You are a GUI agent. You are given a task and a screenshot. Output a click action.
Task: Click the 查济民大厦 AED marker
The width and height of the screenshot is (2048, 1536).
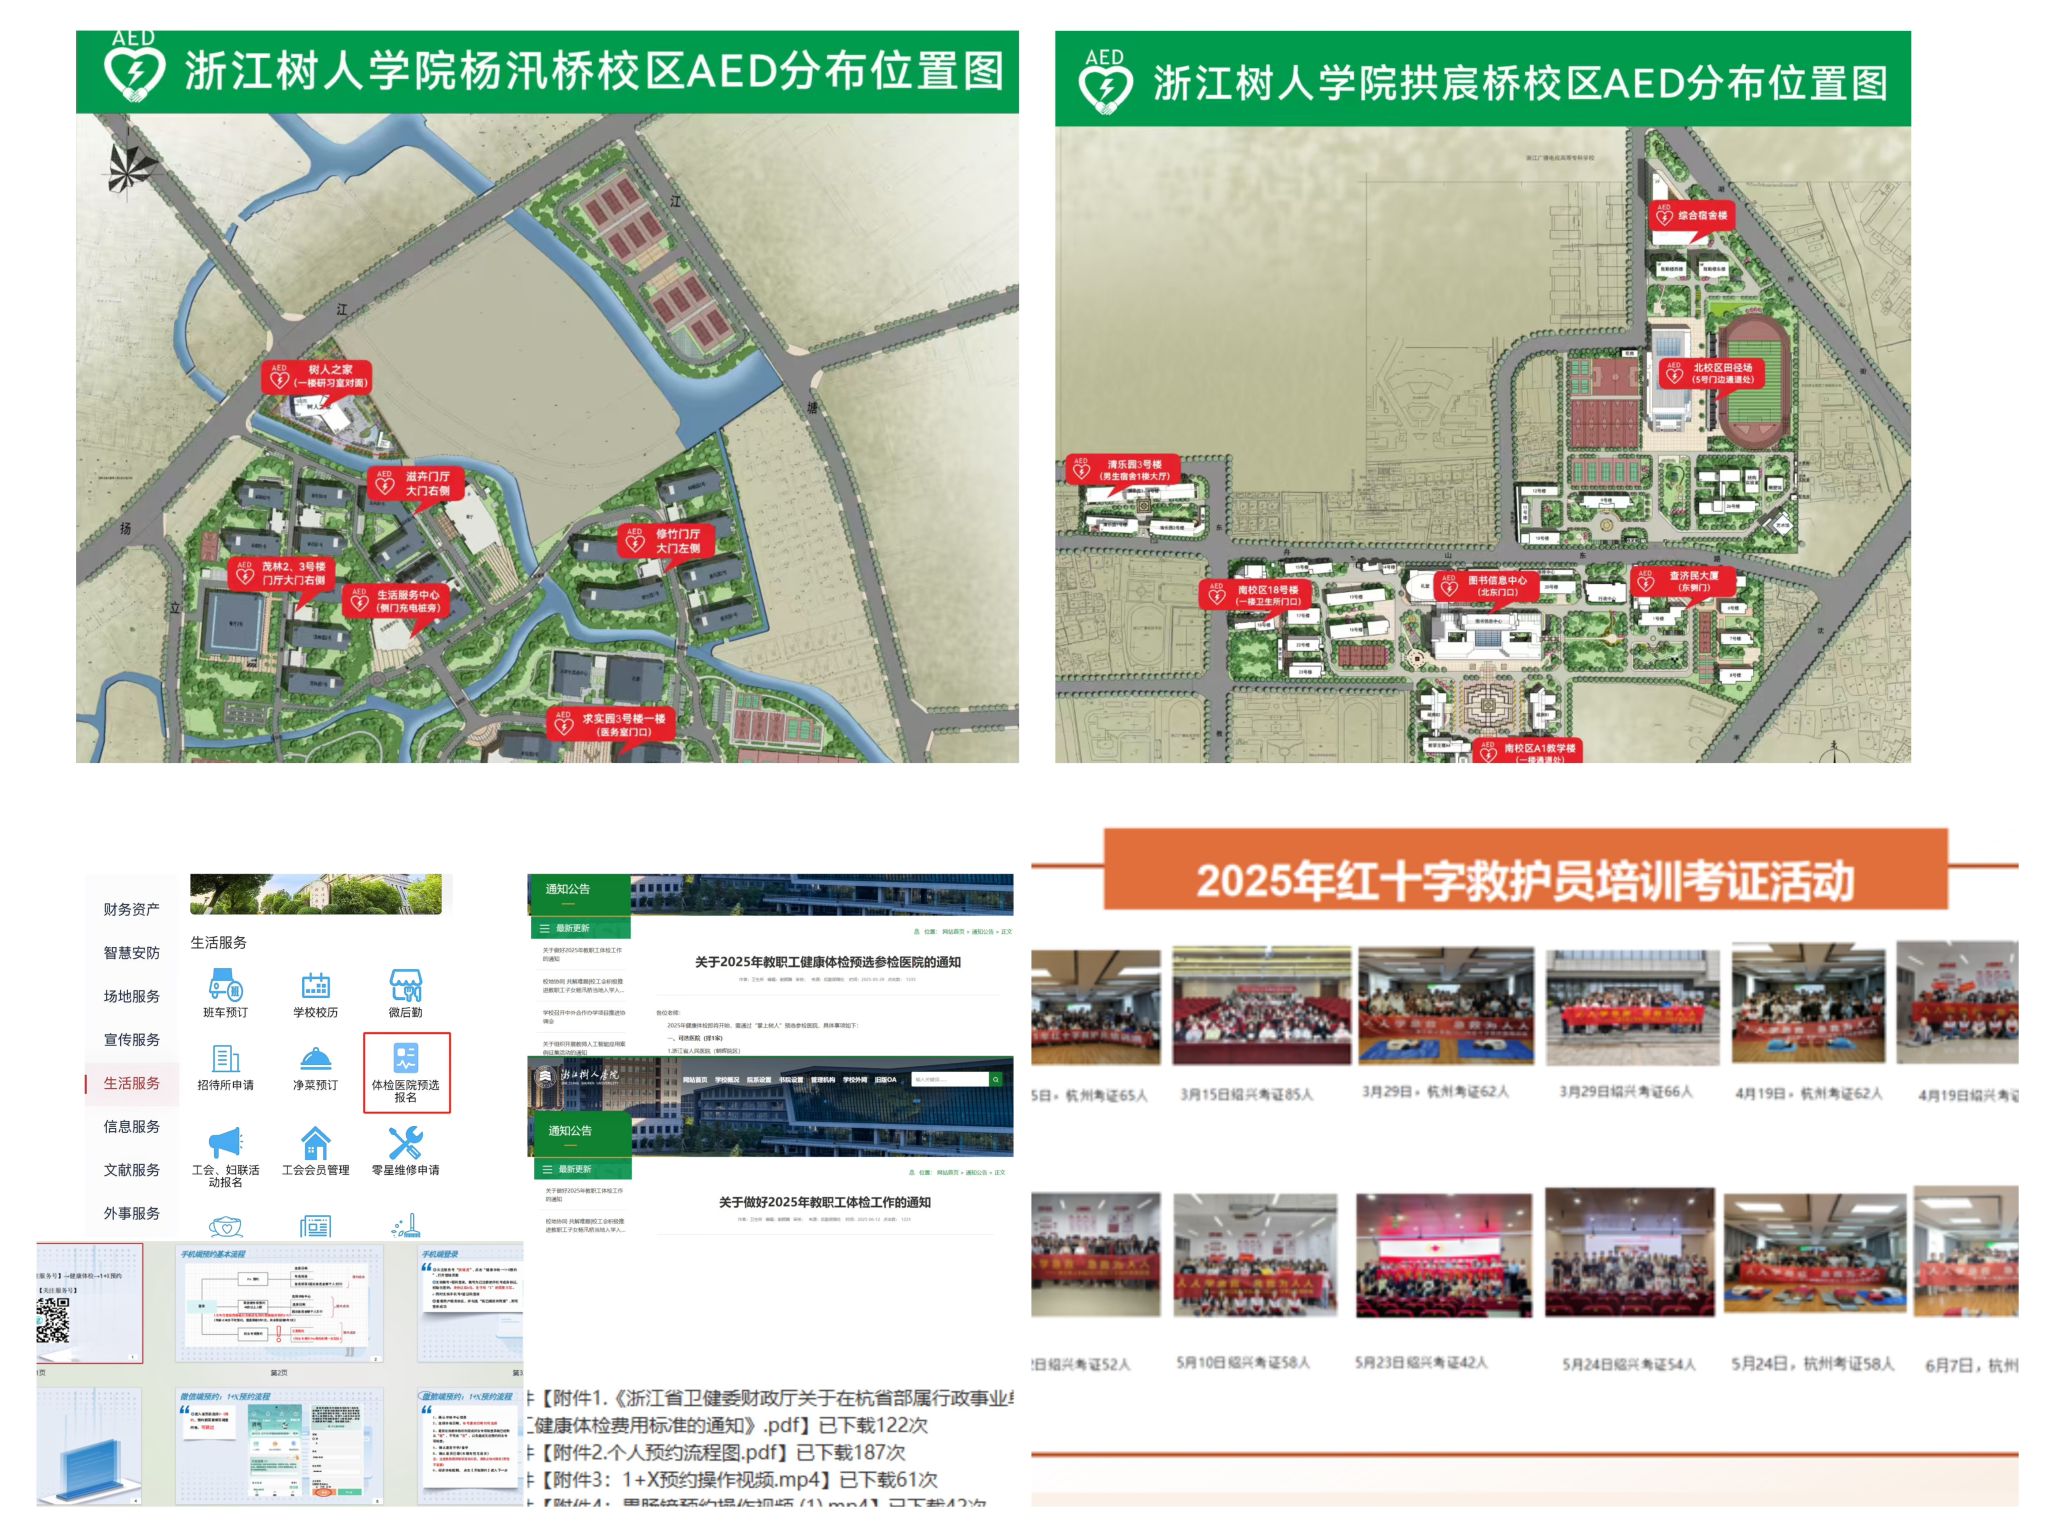(x=1681, y=581)
